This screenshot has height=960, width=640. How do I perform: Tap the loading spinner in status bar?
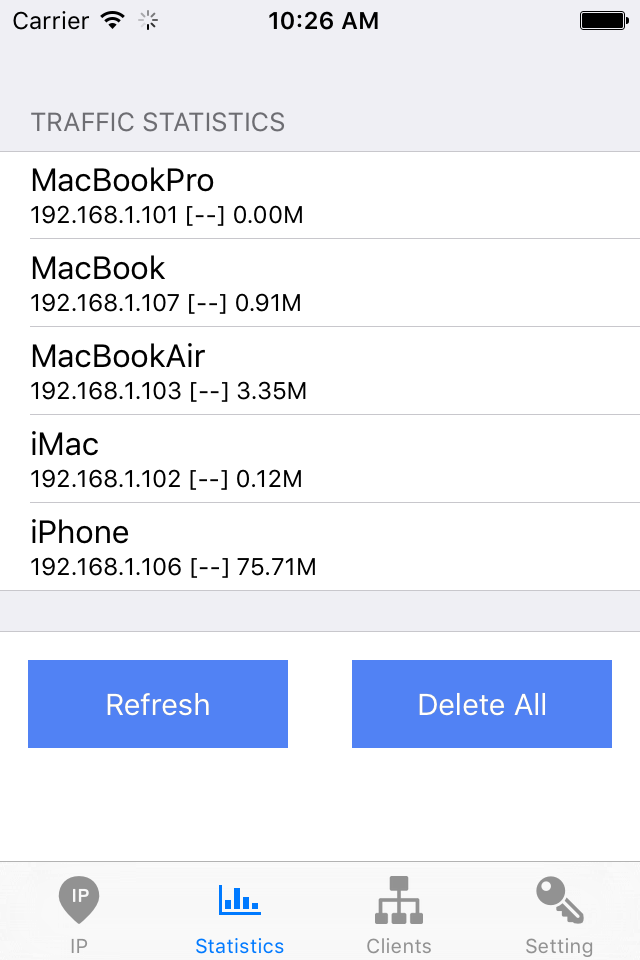click(148, 21)
